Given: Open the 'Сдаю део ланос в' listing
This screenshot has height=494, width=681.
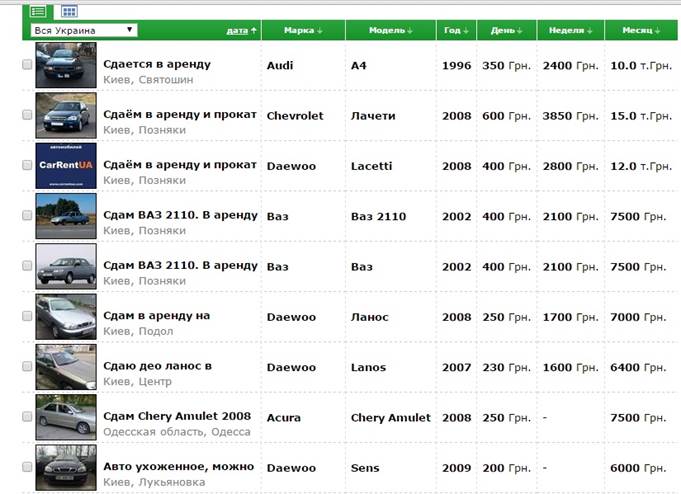Looking at the screenshot, I should tap(157, 367).
